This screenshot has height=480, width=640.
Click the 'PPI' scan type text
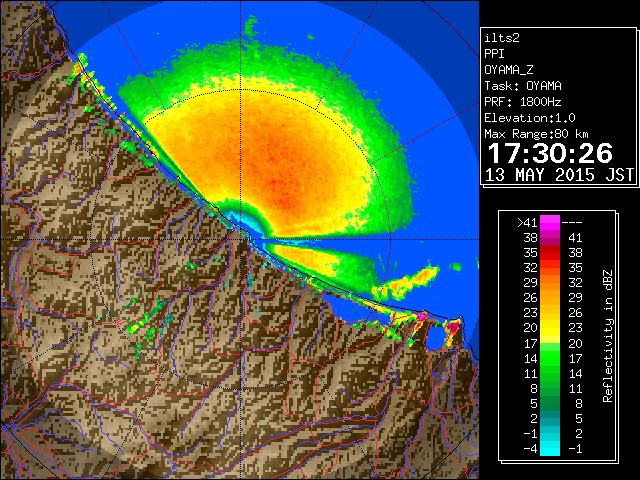coord(494,54)
